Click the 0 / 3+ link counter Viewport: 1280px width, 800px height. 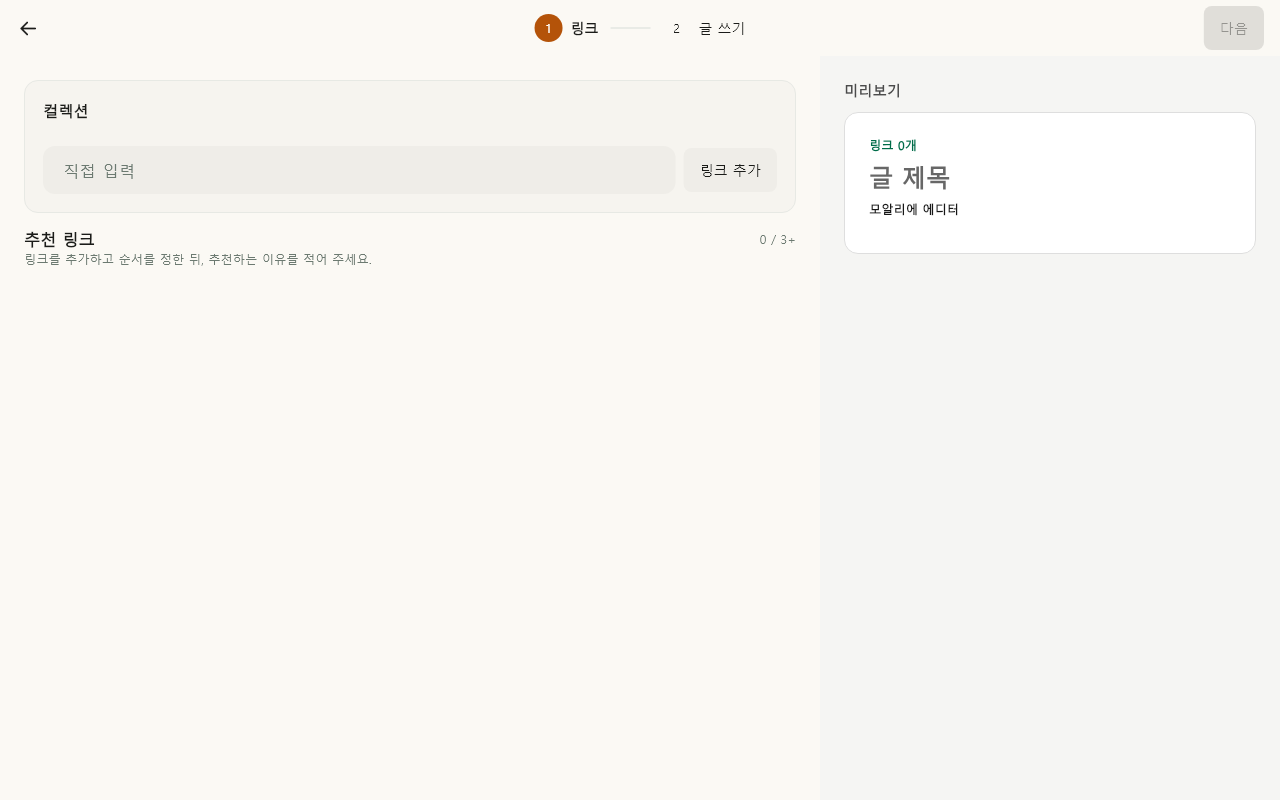click(x=777, y=240)
